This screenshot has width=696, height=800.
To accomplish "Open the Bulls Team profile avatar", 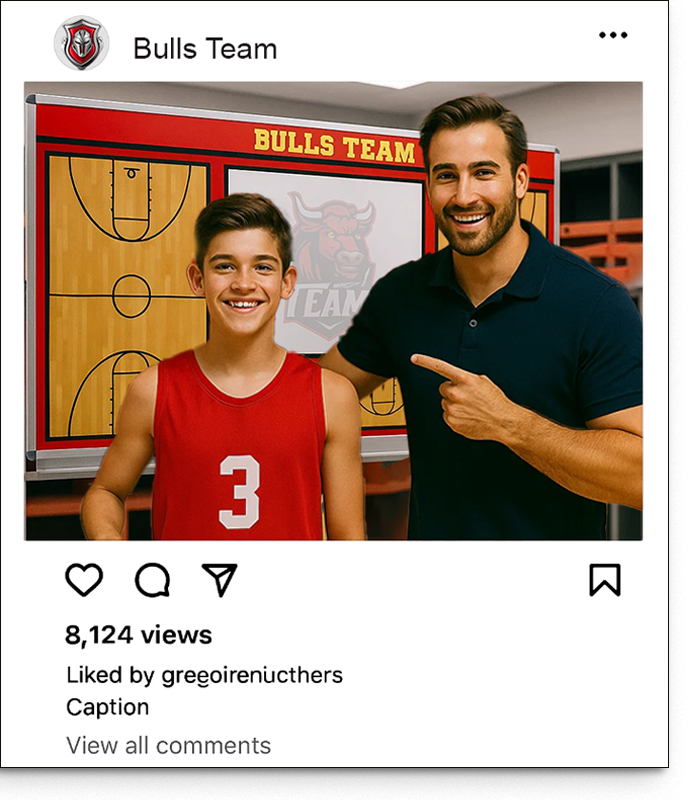I will [82, 43].
